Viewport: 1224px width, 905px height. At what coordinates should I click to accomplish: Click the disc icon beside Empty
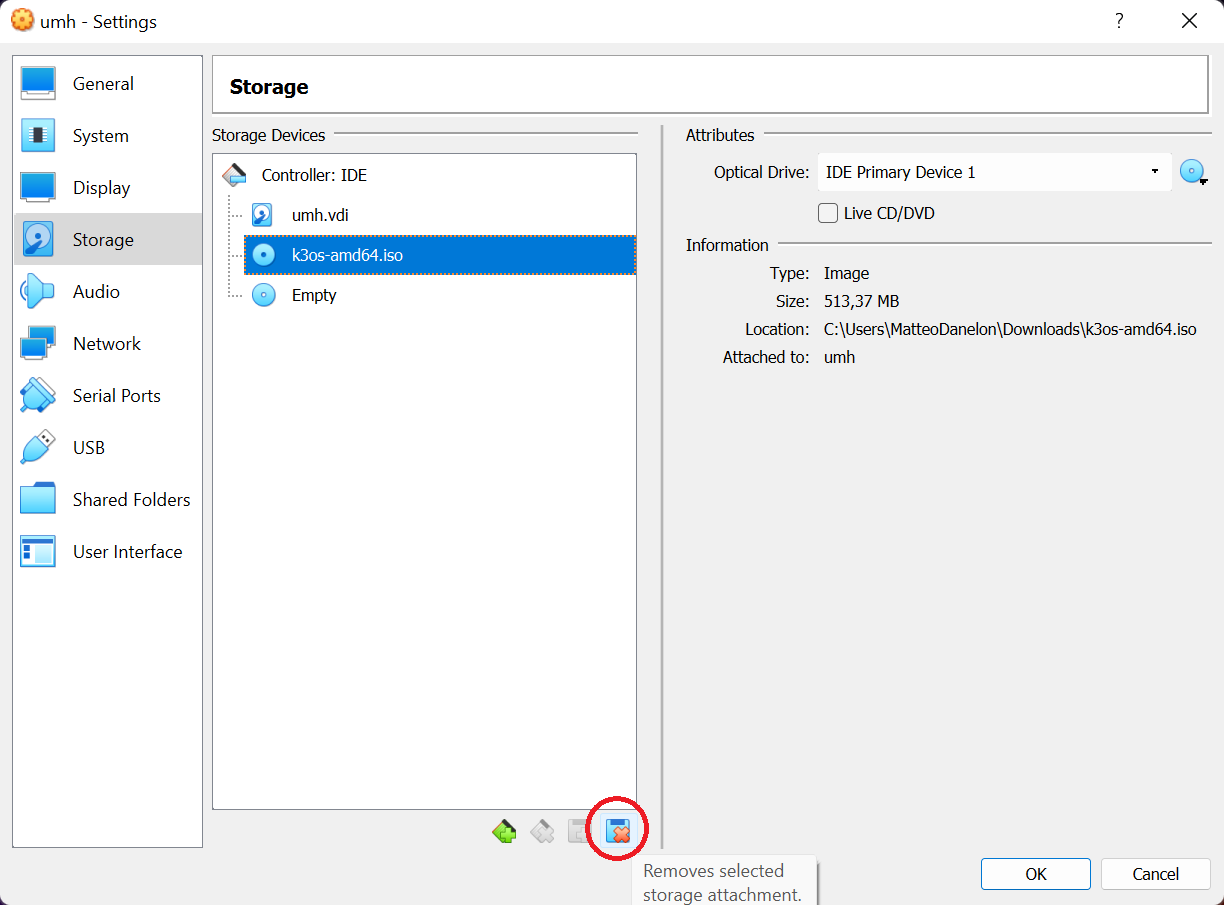pos(264,295)
